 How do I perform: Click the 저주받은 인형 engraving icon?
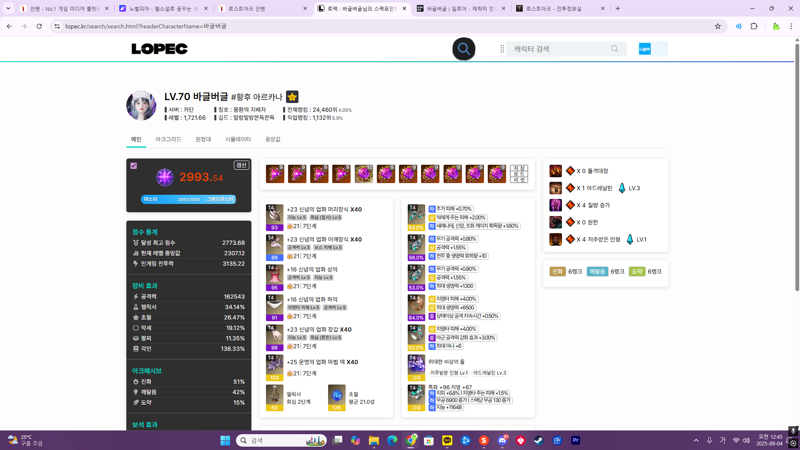(555, 239)
